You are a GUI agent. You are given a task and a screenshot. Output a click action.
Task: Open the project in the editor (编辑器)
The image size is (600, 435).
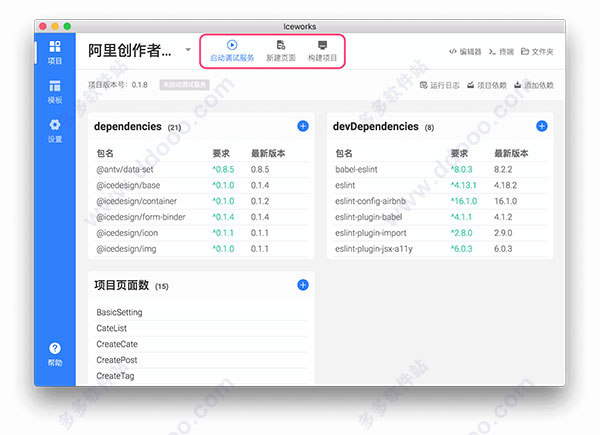pos(465,52)
